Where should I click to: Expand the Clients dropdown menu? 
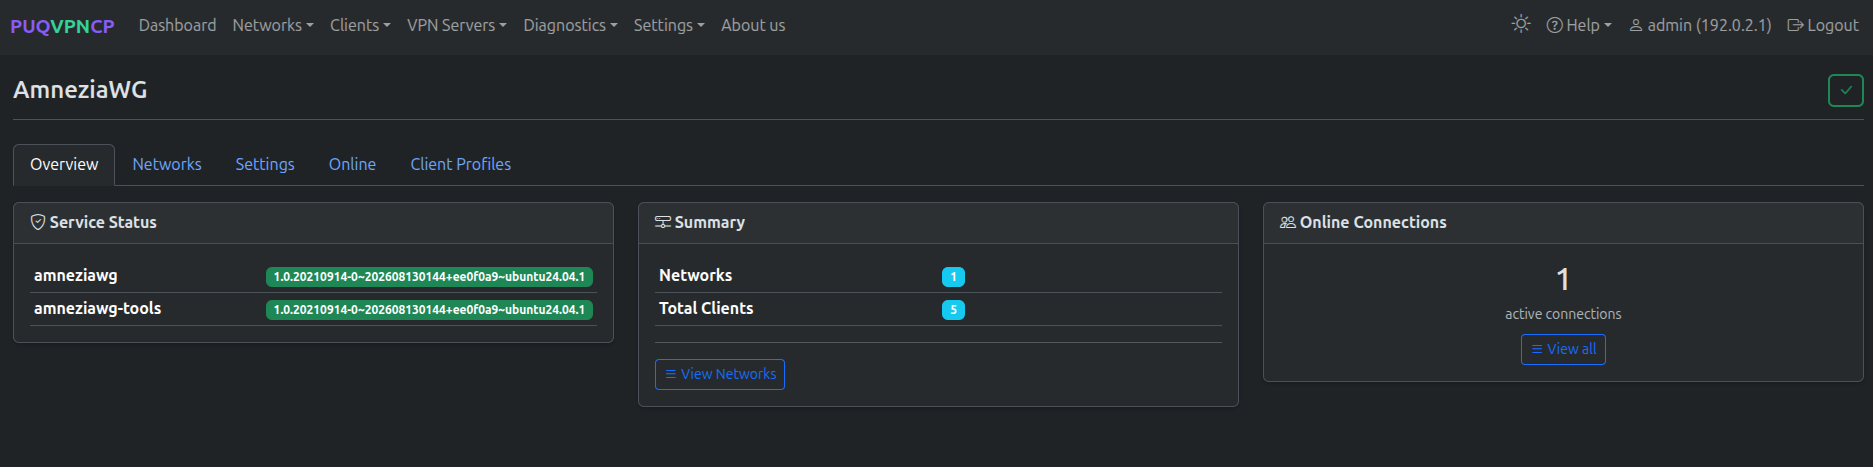pyautogui.click(x=360, y=25)
